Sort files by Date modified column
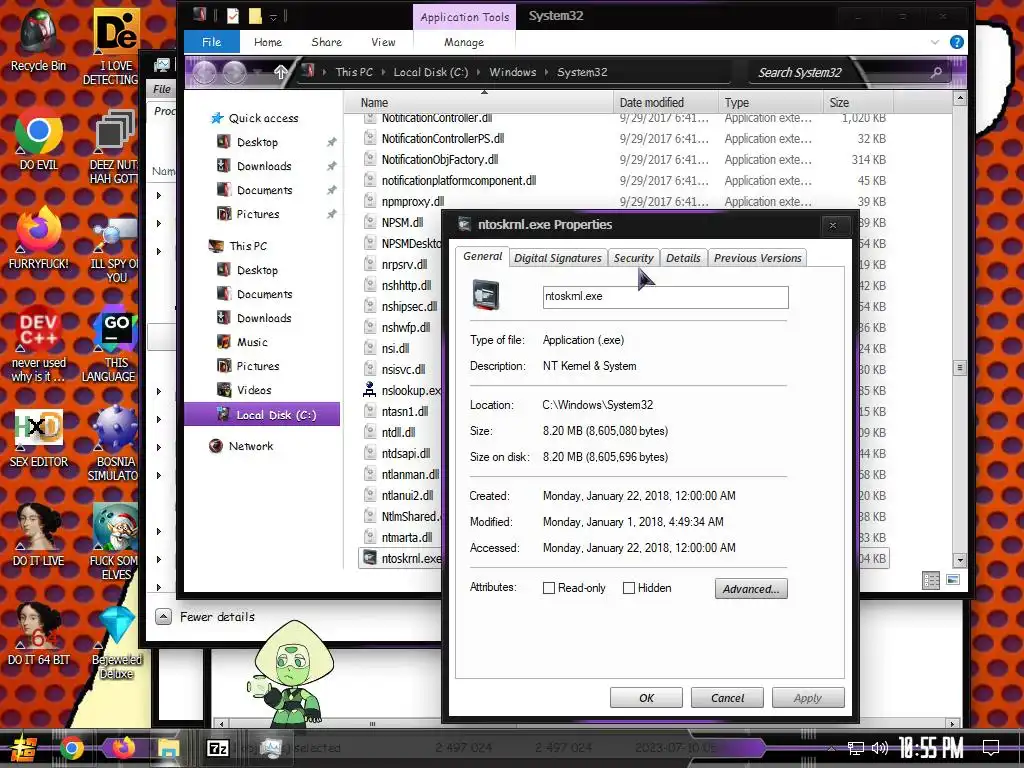The image size is (1024, 768). tap(664, 103)
